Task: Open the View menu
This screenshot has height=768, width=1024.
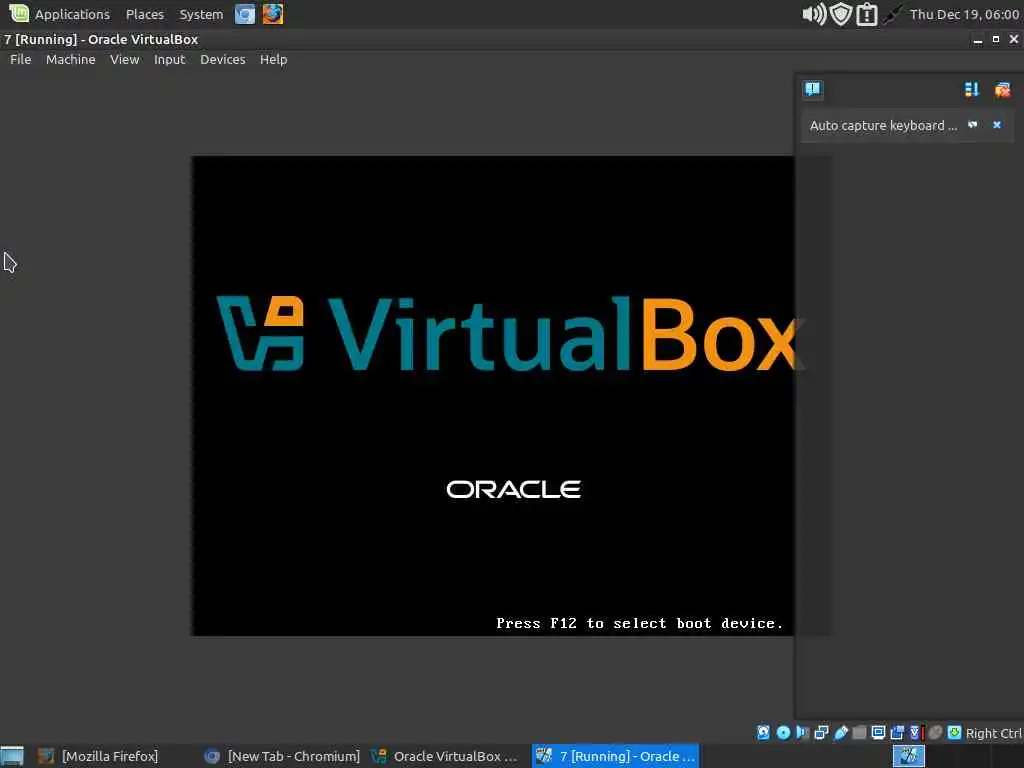Action: (x=124, y=59)
